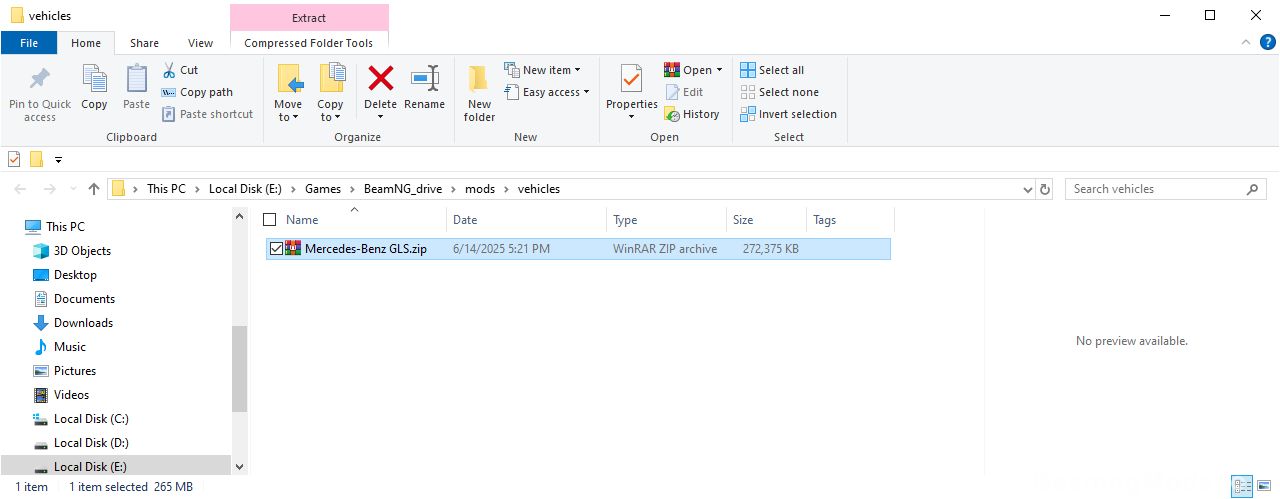The image size is (1280, 499).
Task: Click quick access toolbar new folder icon
Action: [37, 159]
